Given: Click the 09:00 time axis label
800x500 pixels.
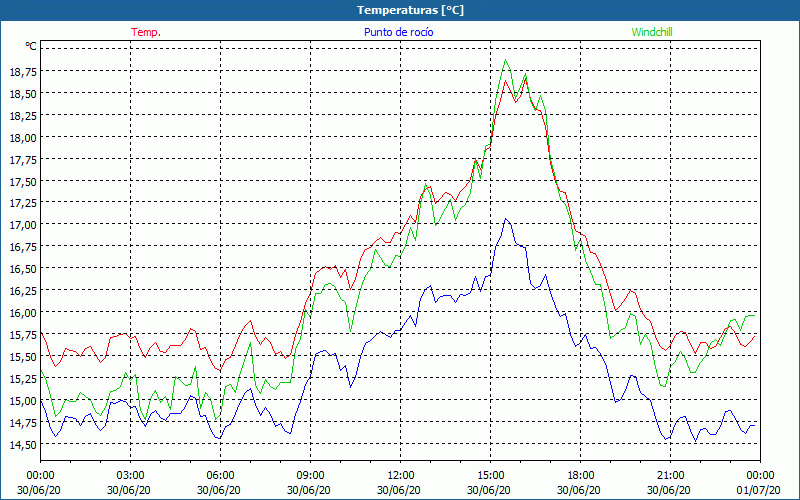Looking at the screenshot, I should (310, 475).
